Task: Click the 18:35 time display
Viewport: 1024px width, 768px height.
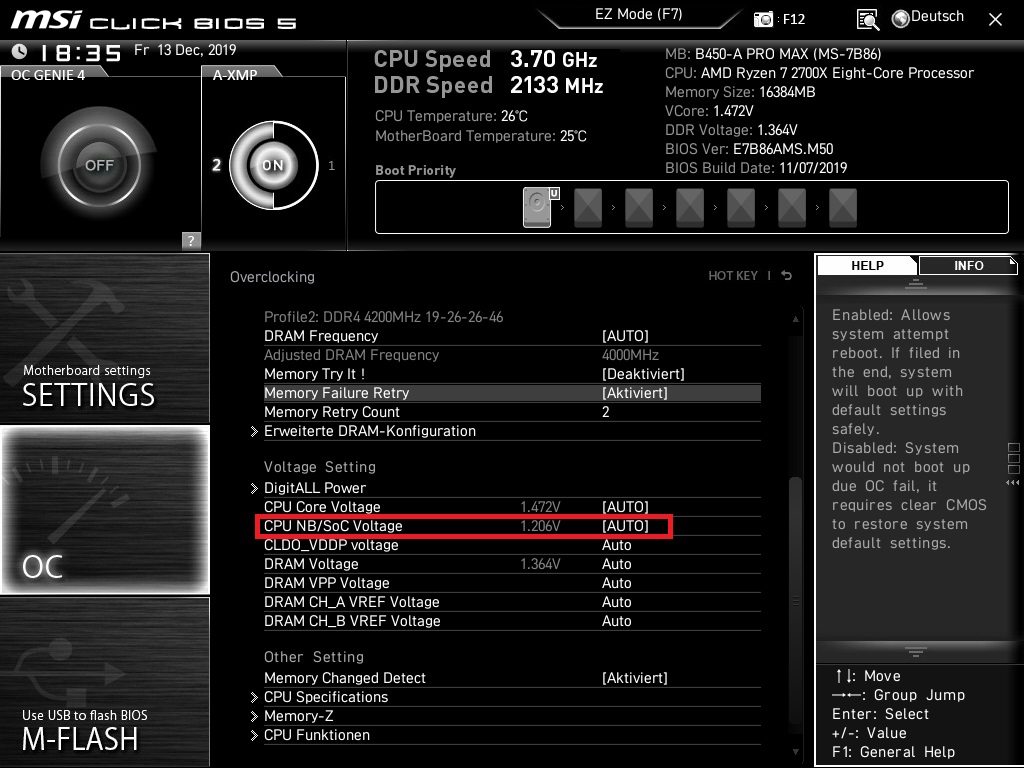Action: [x=80, y=52]
